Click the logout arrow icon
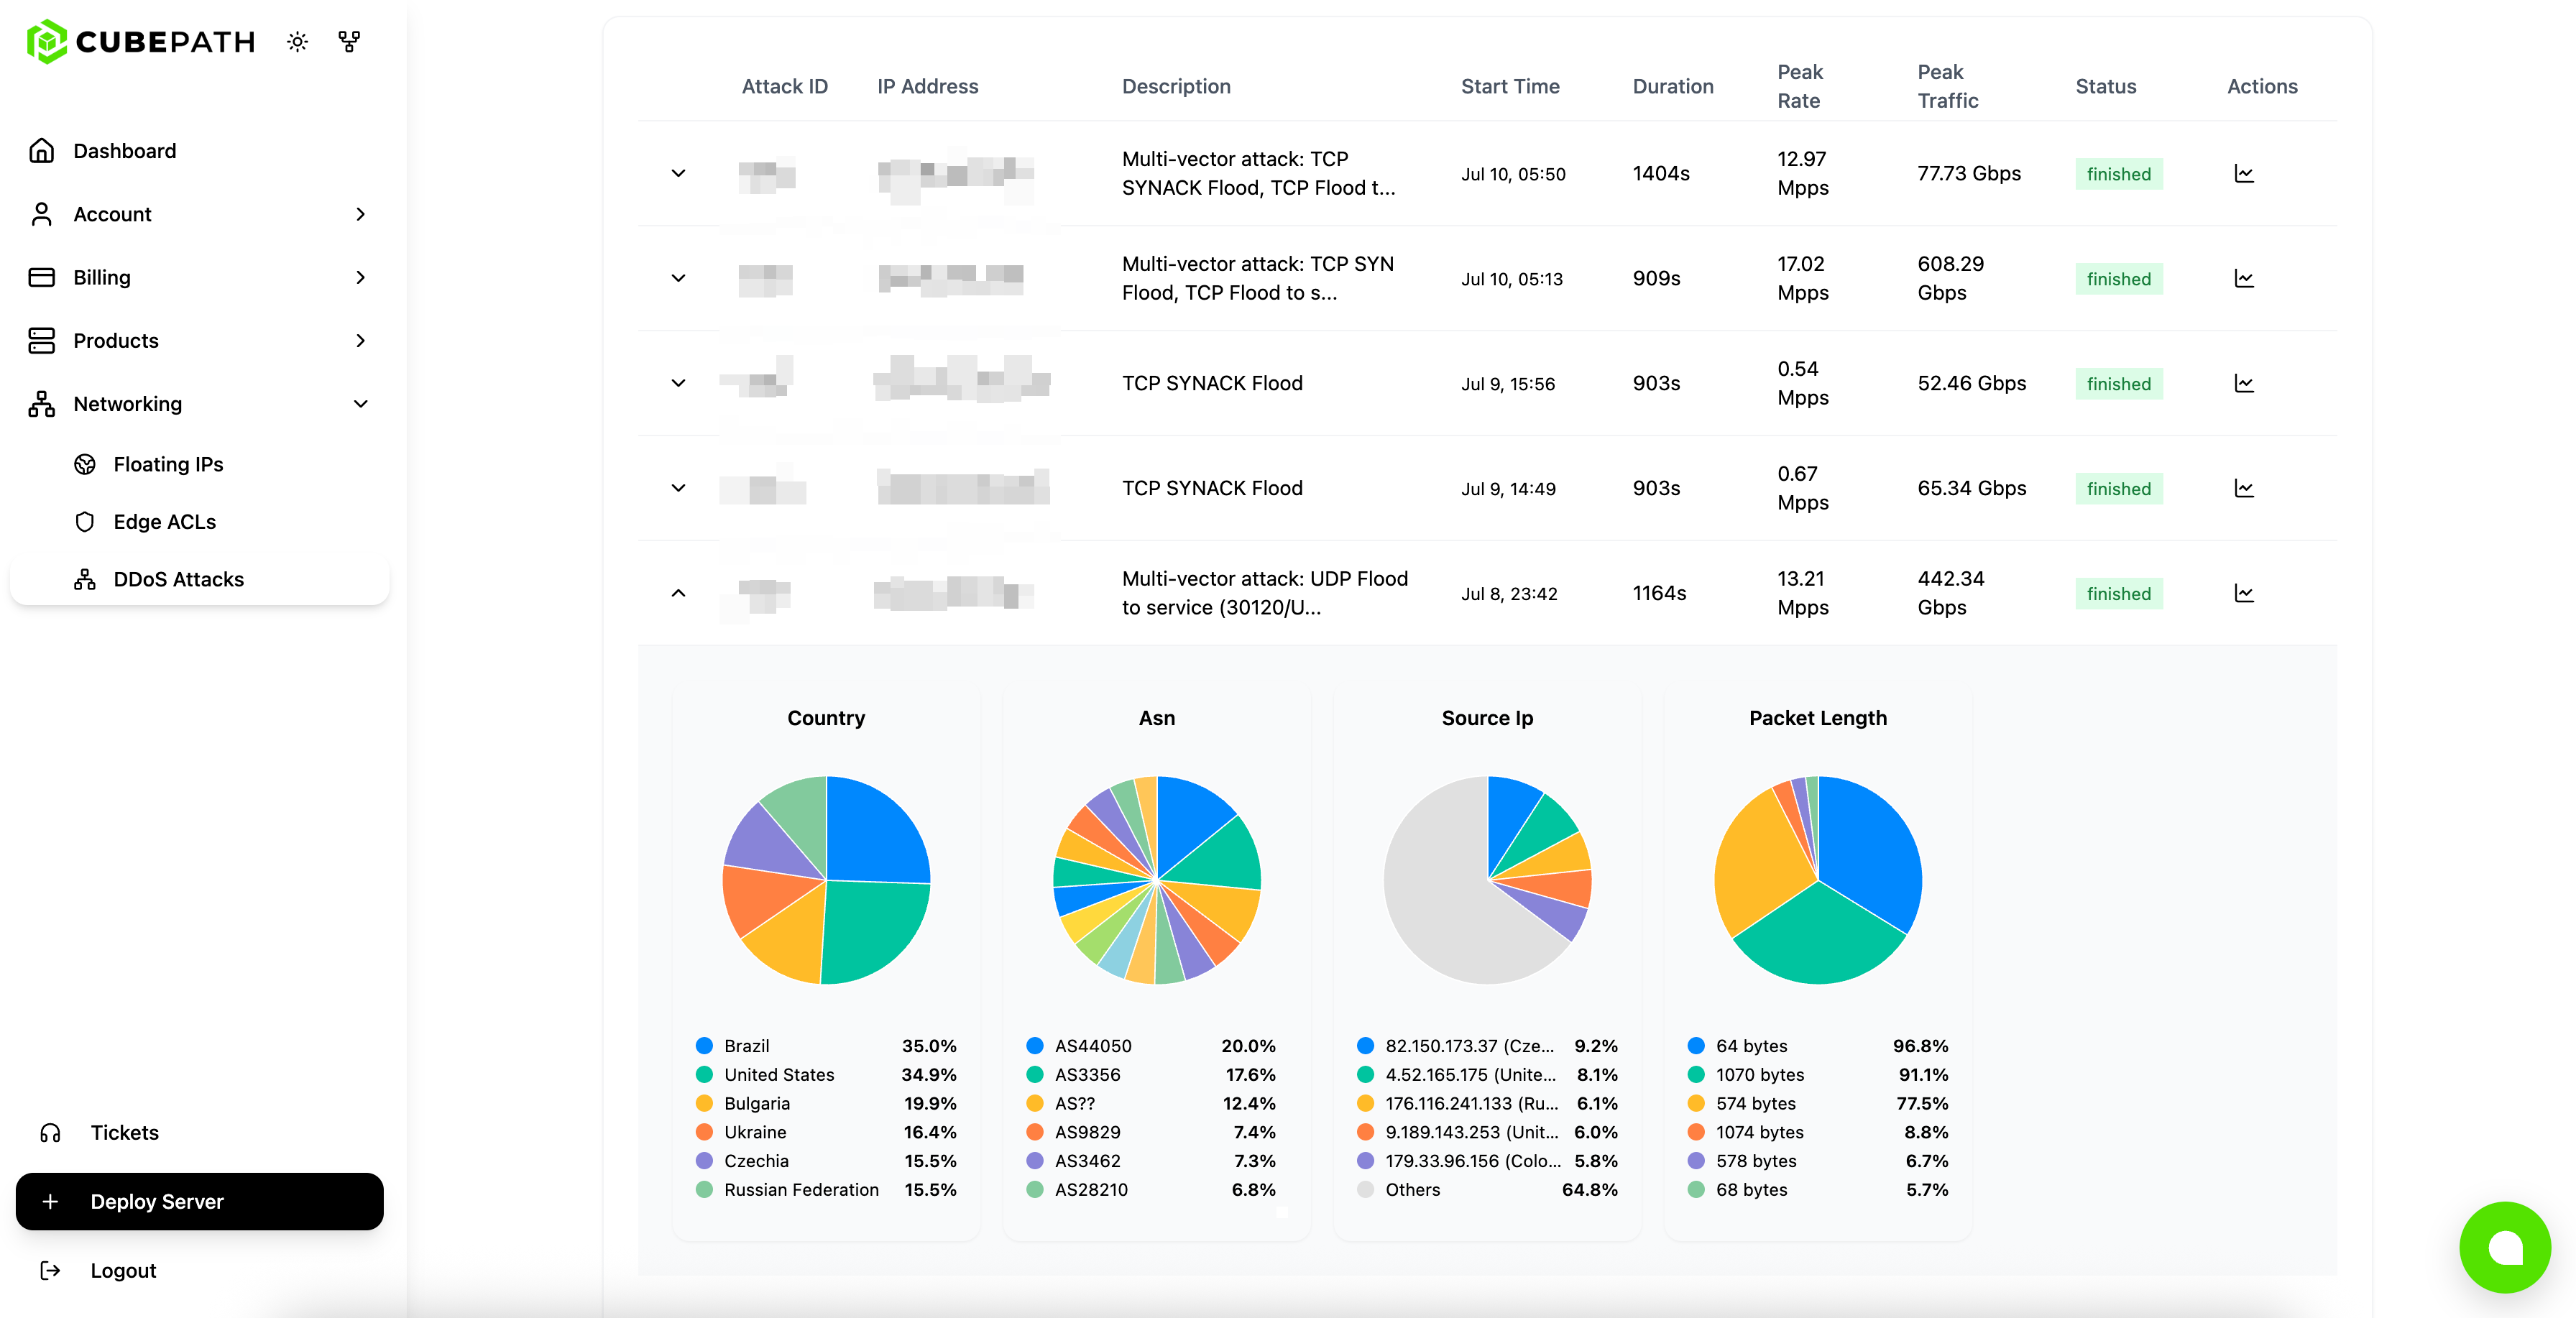Screen dimensions: 2576x1318 point(49,1270)
